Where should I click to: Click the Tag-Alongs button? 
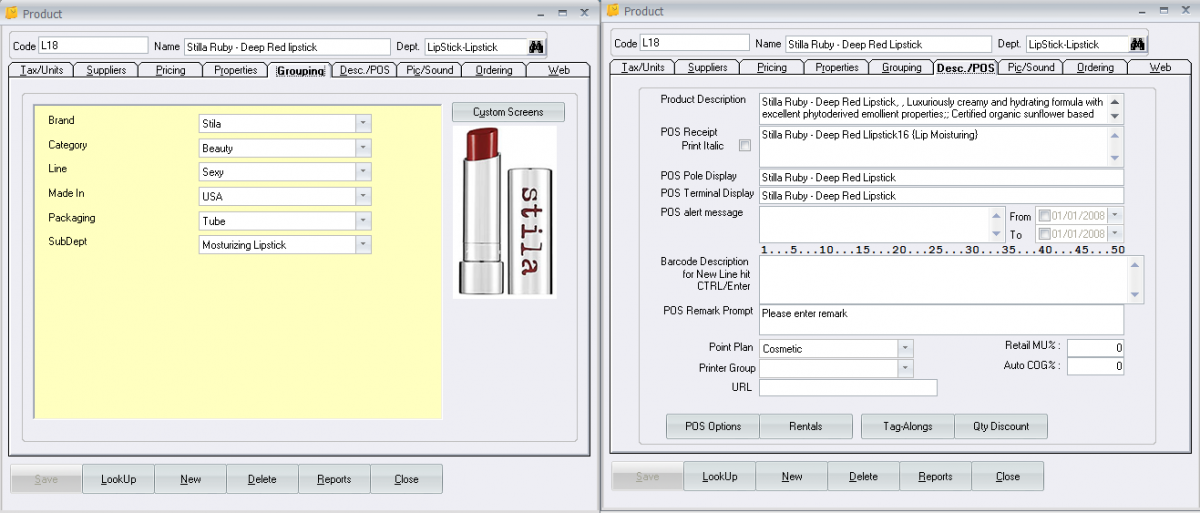click(x=908, y=426)
